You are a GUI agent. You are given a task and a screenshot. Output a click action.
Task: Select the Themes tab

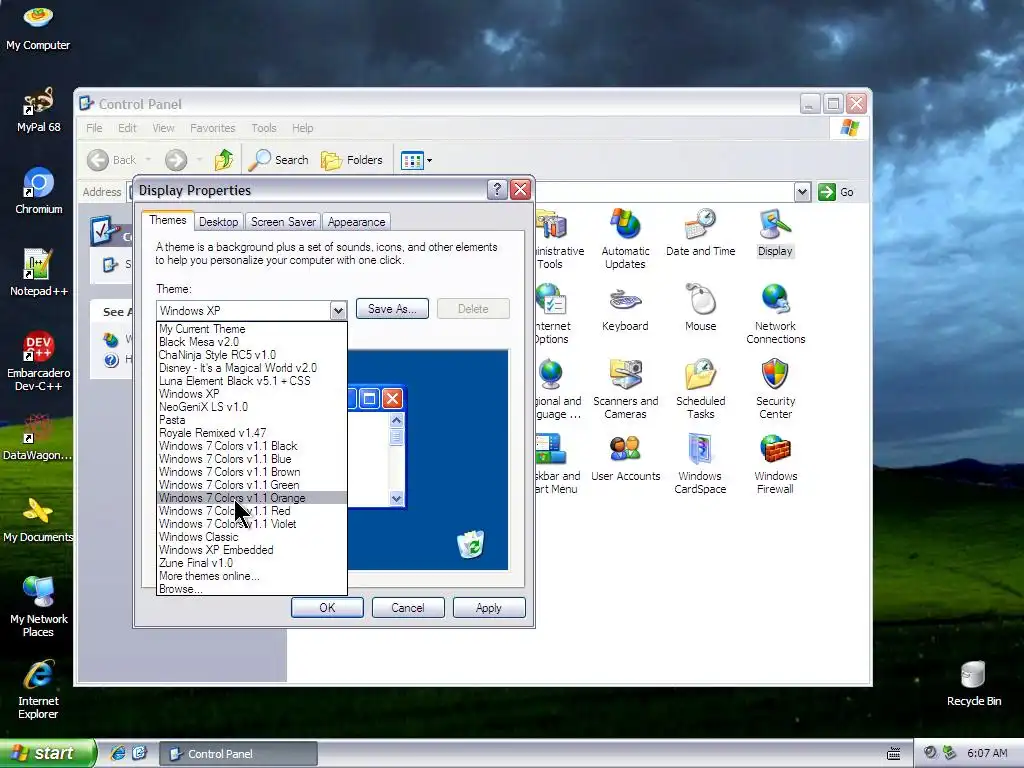point(168,220)
